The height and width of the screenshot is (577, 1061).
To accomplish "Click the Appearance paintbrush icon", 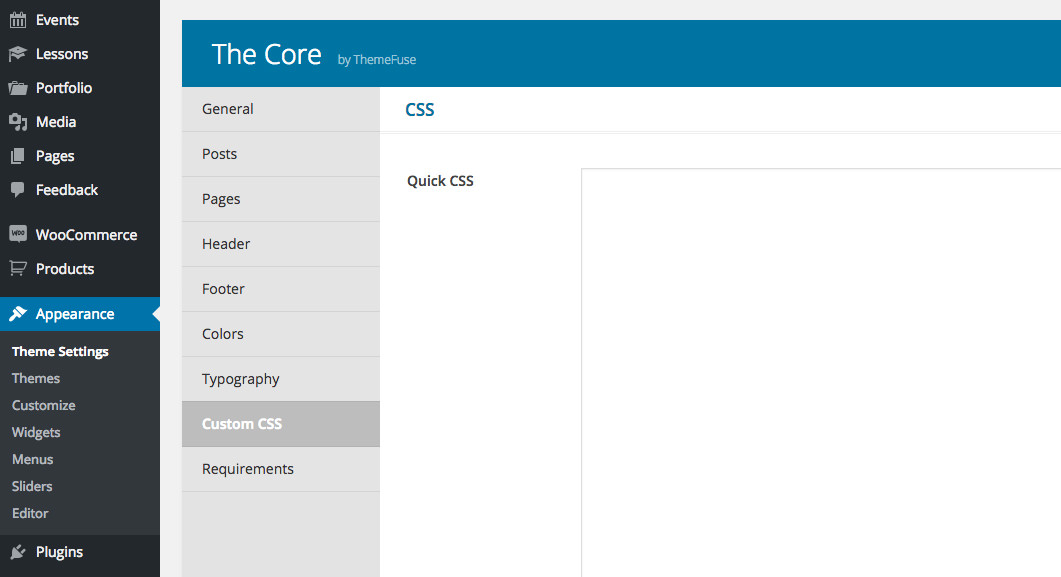I will coord(18,314).
